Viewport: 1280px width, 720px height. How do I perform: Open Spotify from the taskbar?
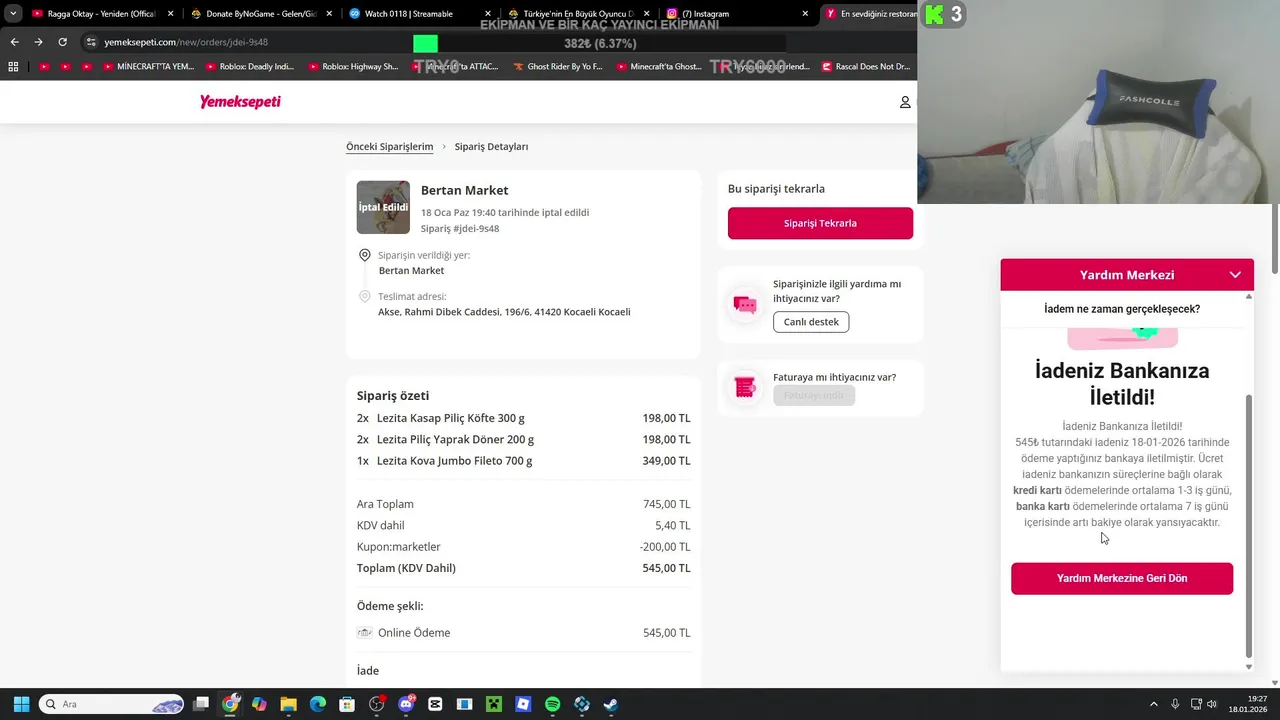point(553,704)
